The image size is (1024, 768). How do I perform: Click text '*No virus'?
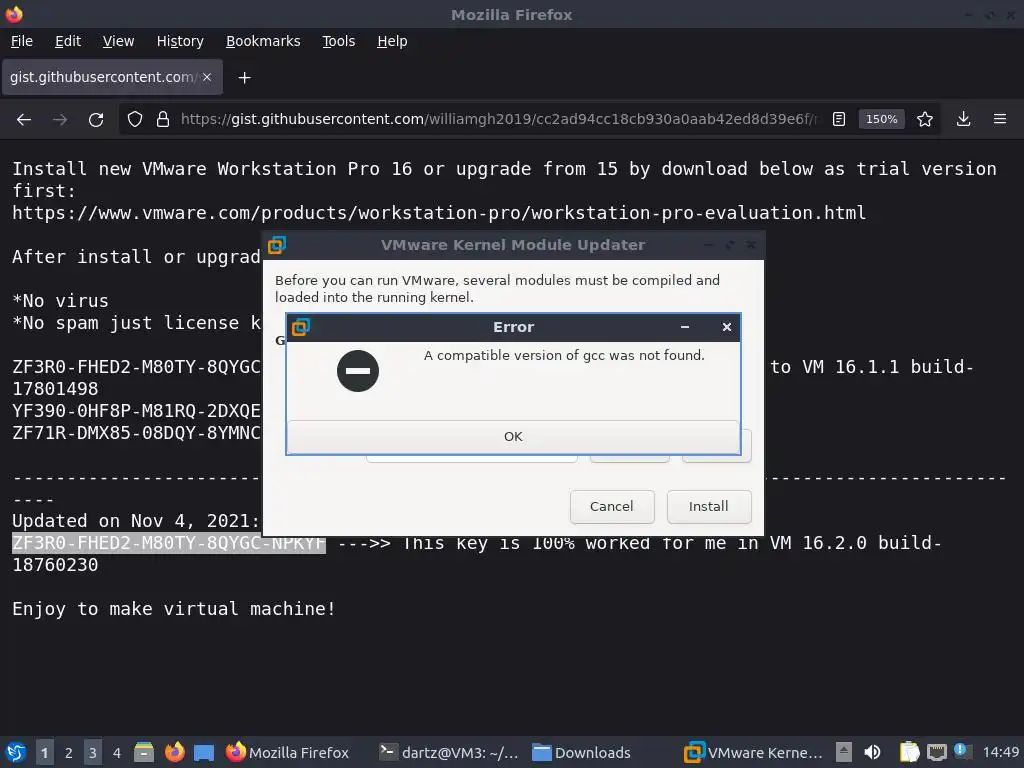coord(60,301)
